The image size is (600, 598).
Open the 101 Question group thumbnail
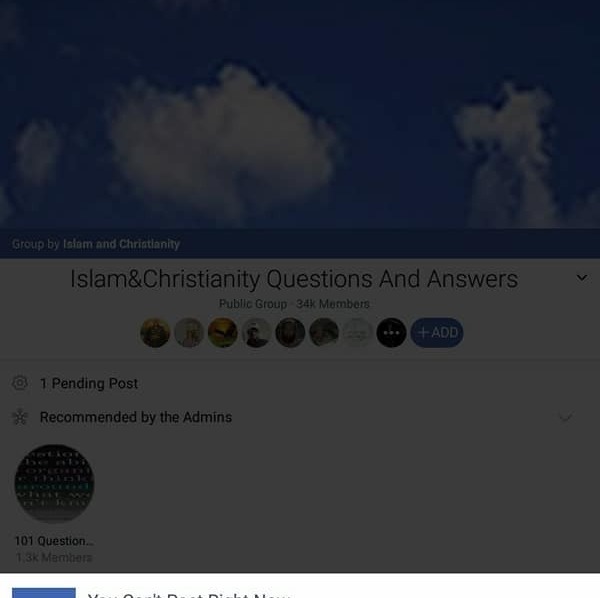coord(54,483)
